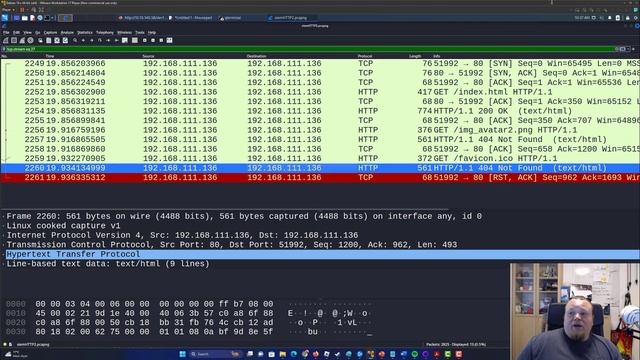The image size is (640, 360).
Task: Open a capture file from the toolbar
Action: pyautogui.click(x=40, y=40)
